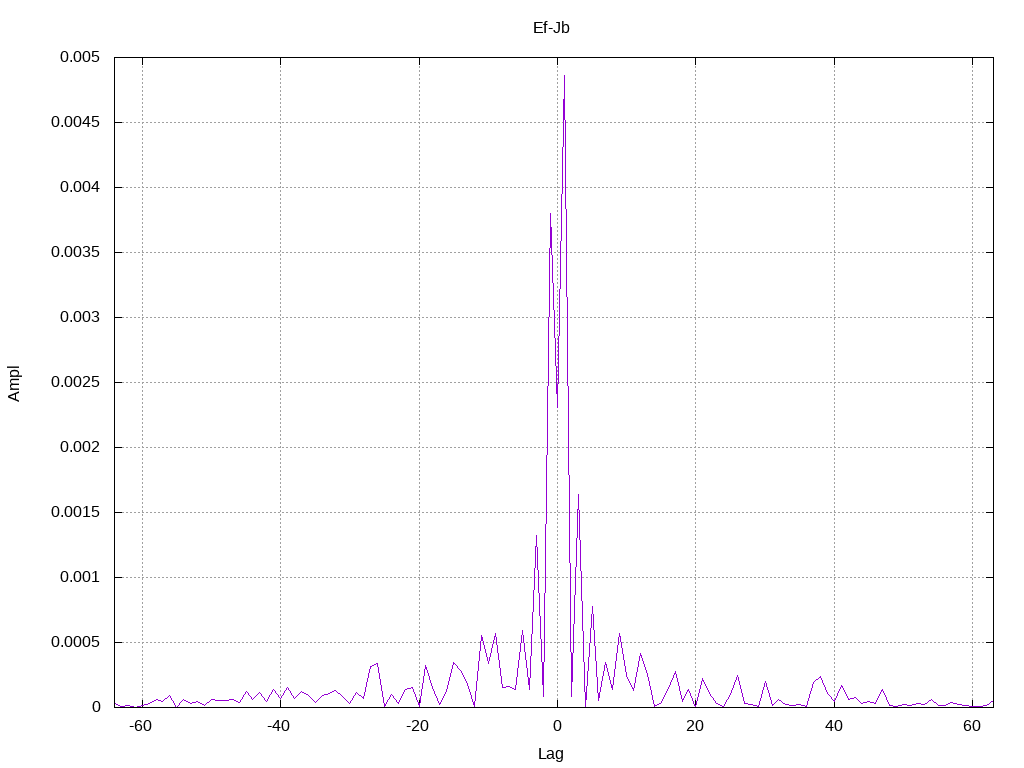Click the 0.0025 y-axis tick label
The width and height of the screenshot is (1024, 768).
coord(75,382)
